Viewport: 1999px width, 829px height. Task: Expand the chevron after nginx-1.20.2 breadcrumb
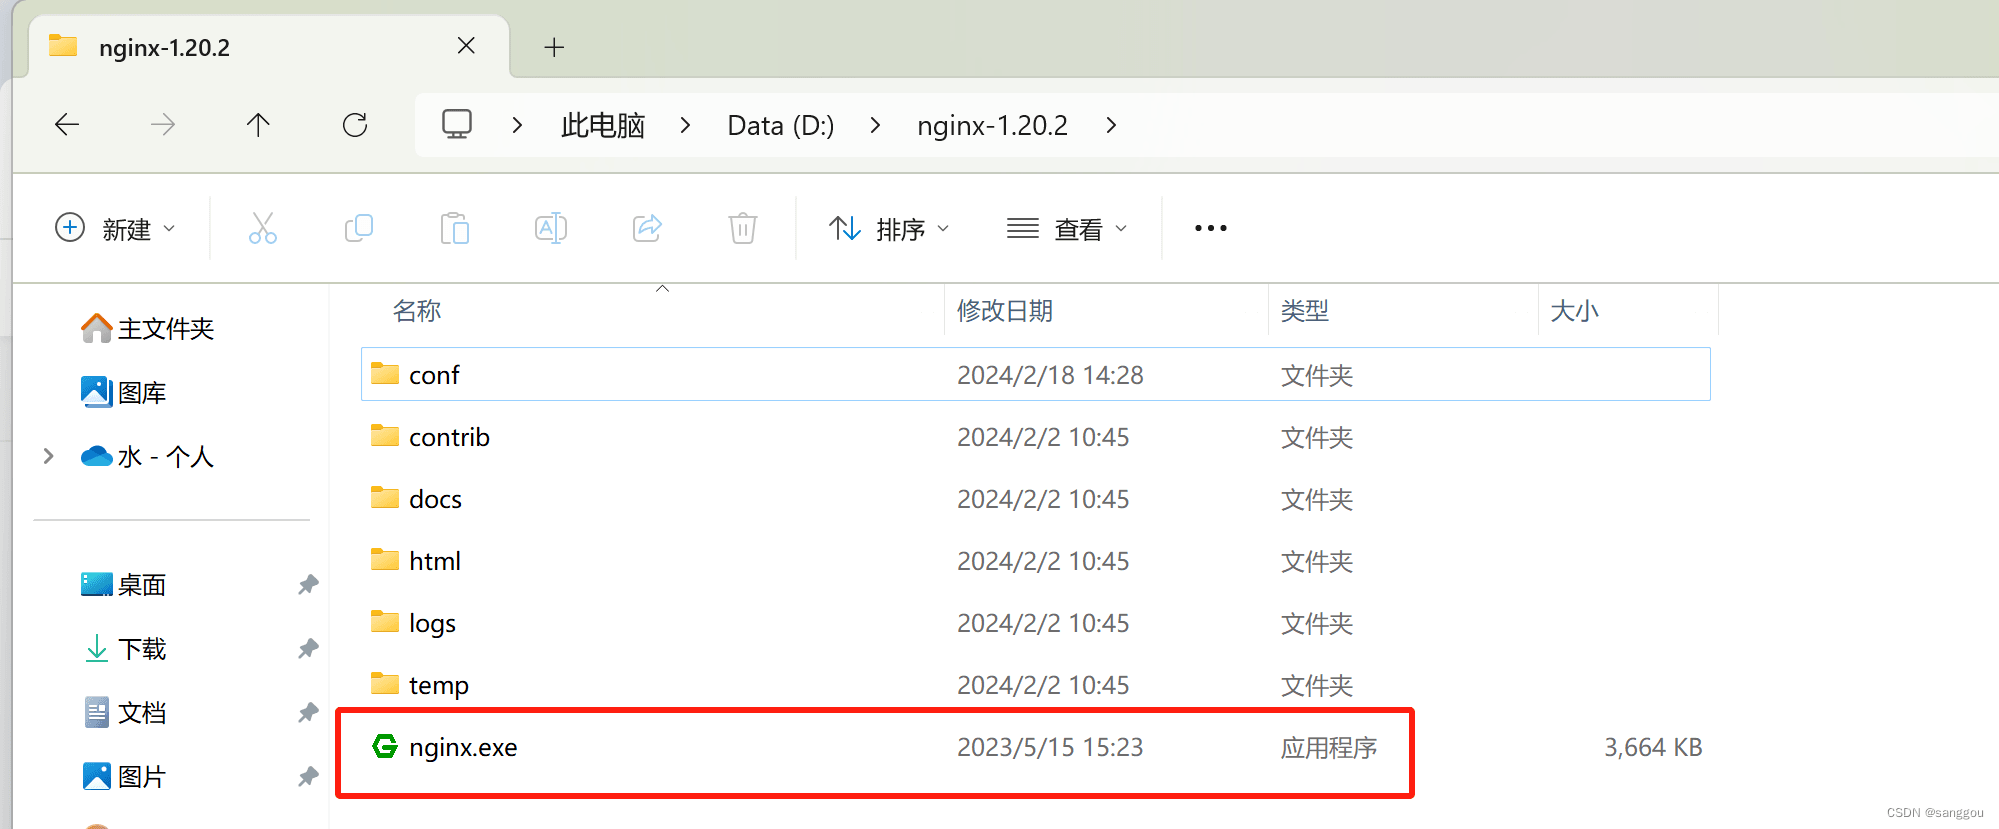[x=1111, y=125]
